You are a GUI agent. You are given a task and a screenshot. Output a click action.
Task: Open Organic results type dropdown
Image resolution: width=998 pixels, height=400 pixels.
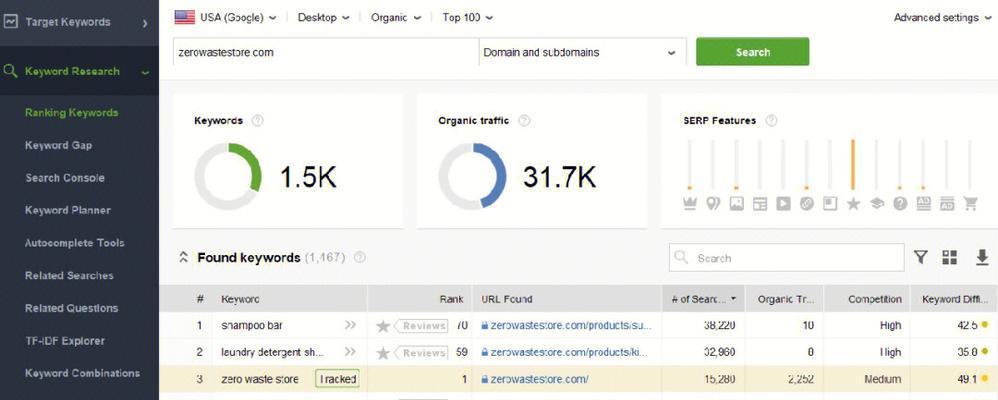[395, 17]
